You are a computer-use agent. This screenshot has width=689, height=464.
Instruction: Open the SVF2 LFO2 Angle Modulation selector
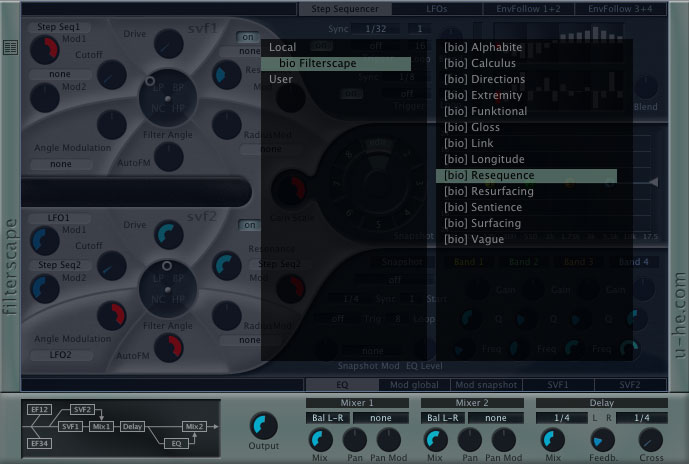click(x=61, y=355)
